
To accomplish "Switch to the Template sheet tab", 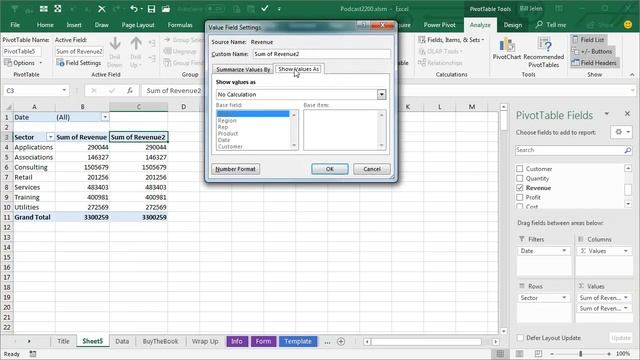I will point(298,341).
